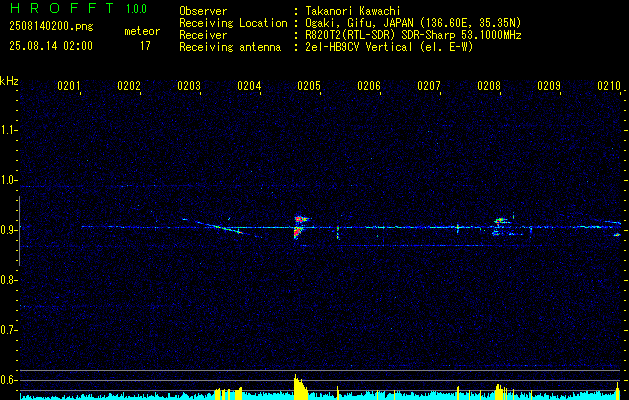
Task: Click the 0.9 kHz axis label
Action: pyautogui.click(x=8, y=230)
